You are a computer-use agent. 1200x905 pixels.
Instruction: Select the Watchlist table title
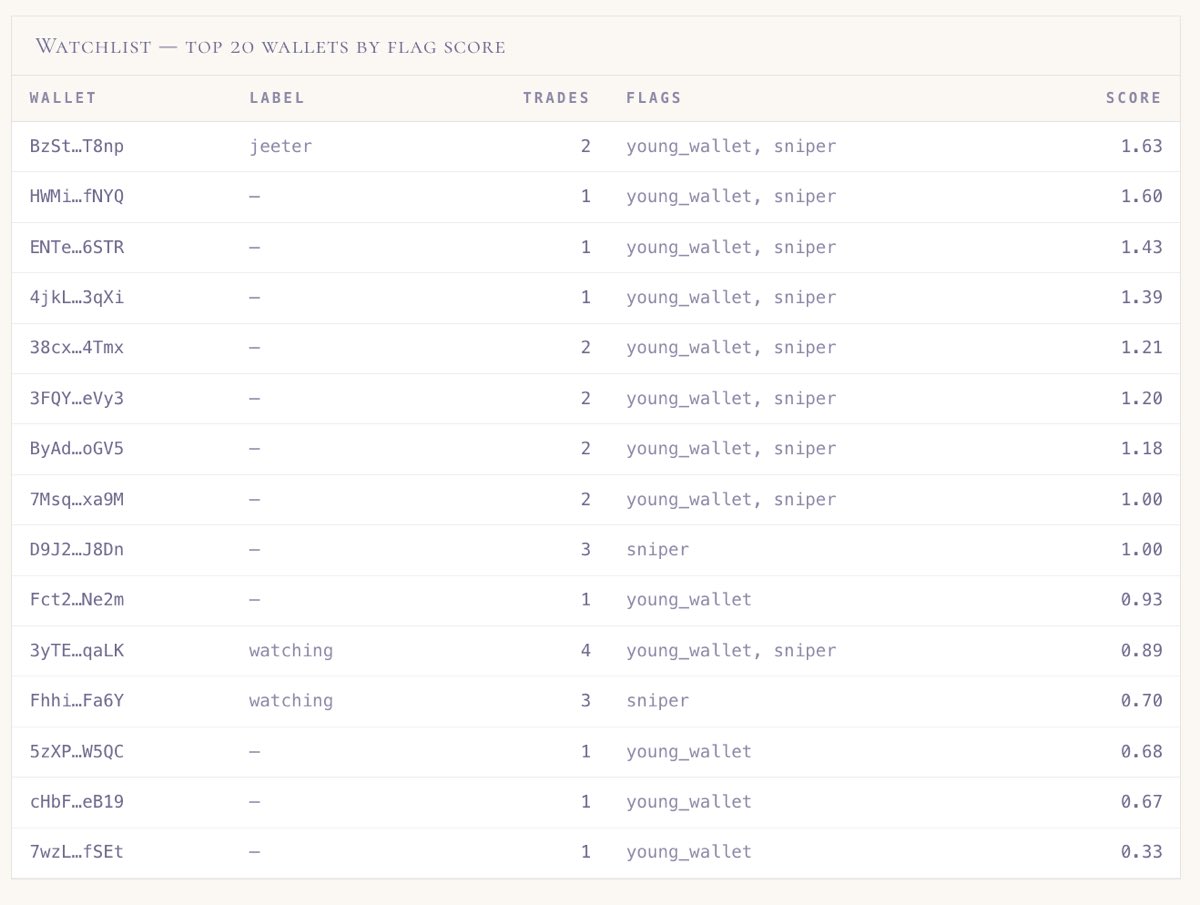coord(270,46)
